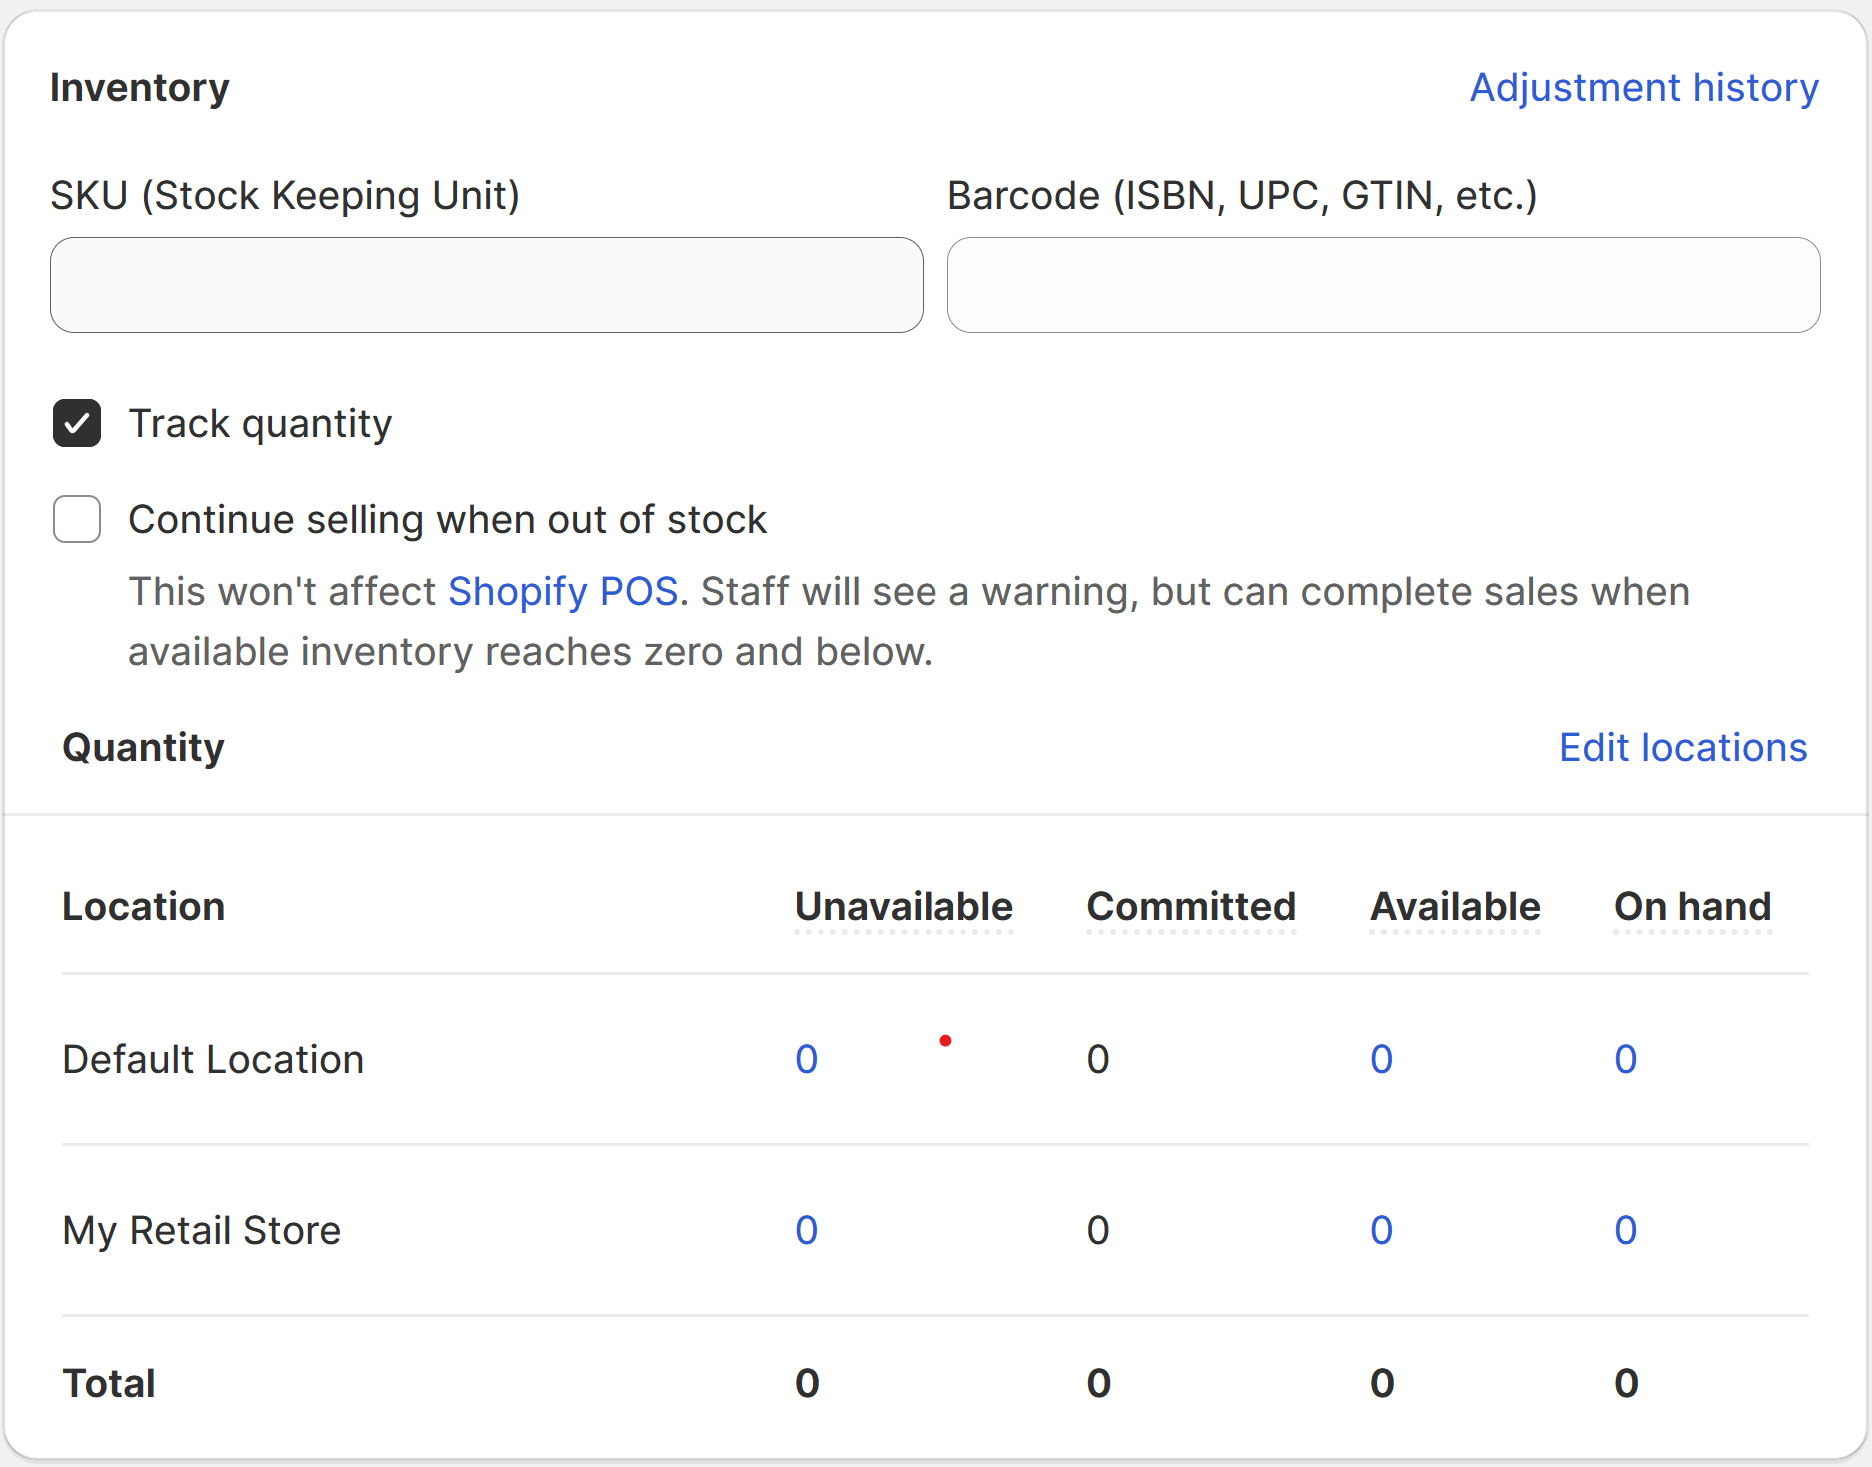Edit Available quantity for Default Location

[x=1381, y=1060]
